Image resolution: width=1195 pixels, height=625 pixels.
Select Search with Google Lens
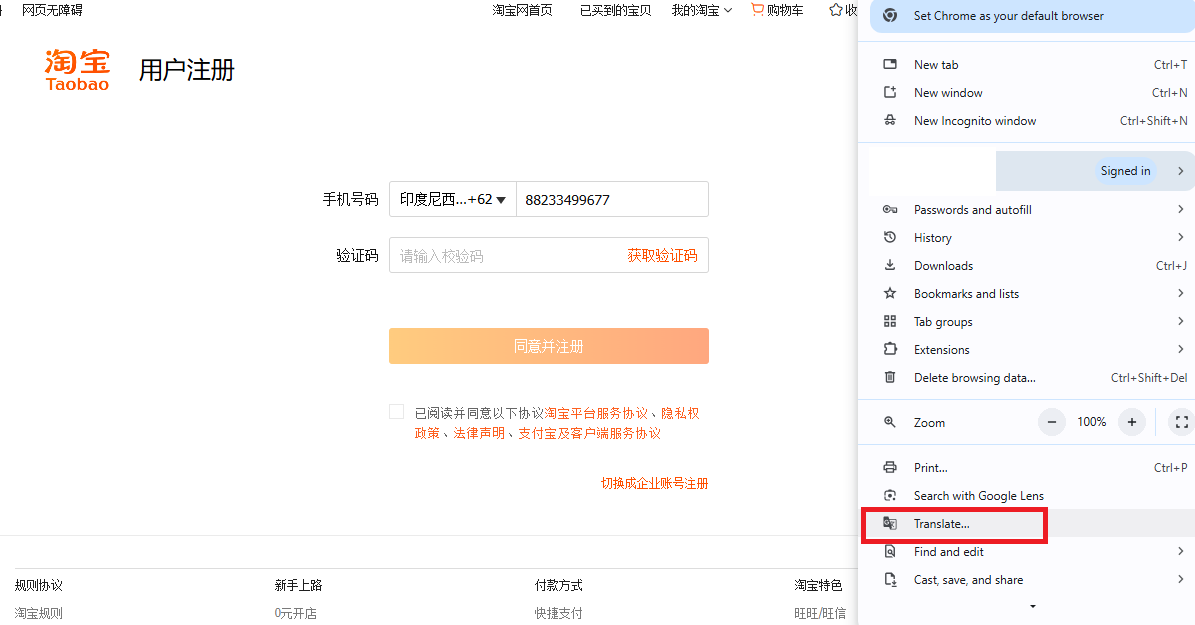coord(978,495)
